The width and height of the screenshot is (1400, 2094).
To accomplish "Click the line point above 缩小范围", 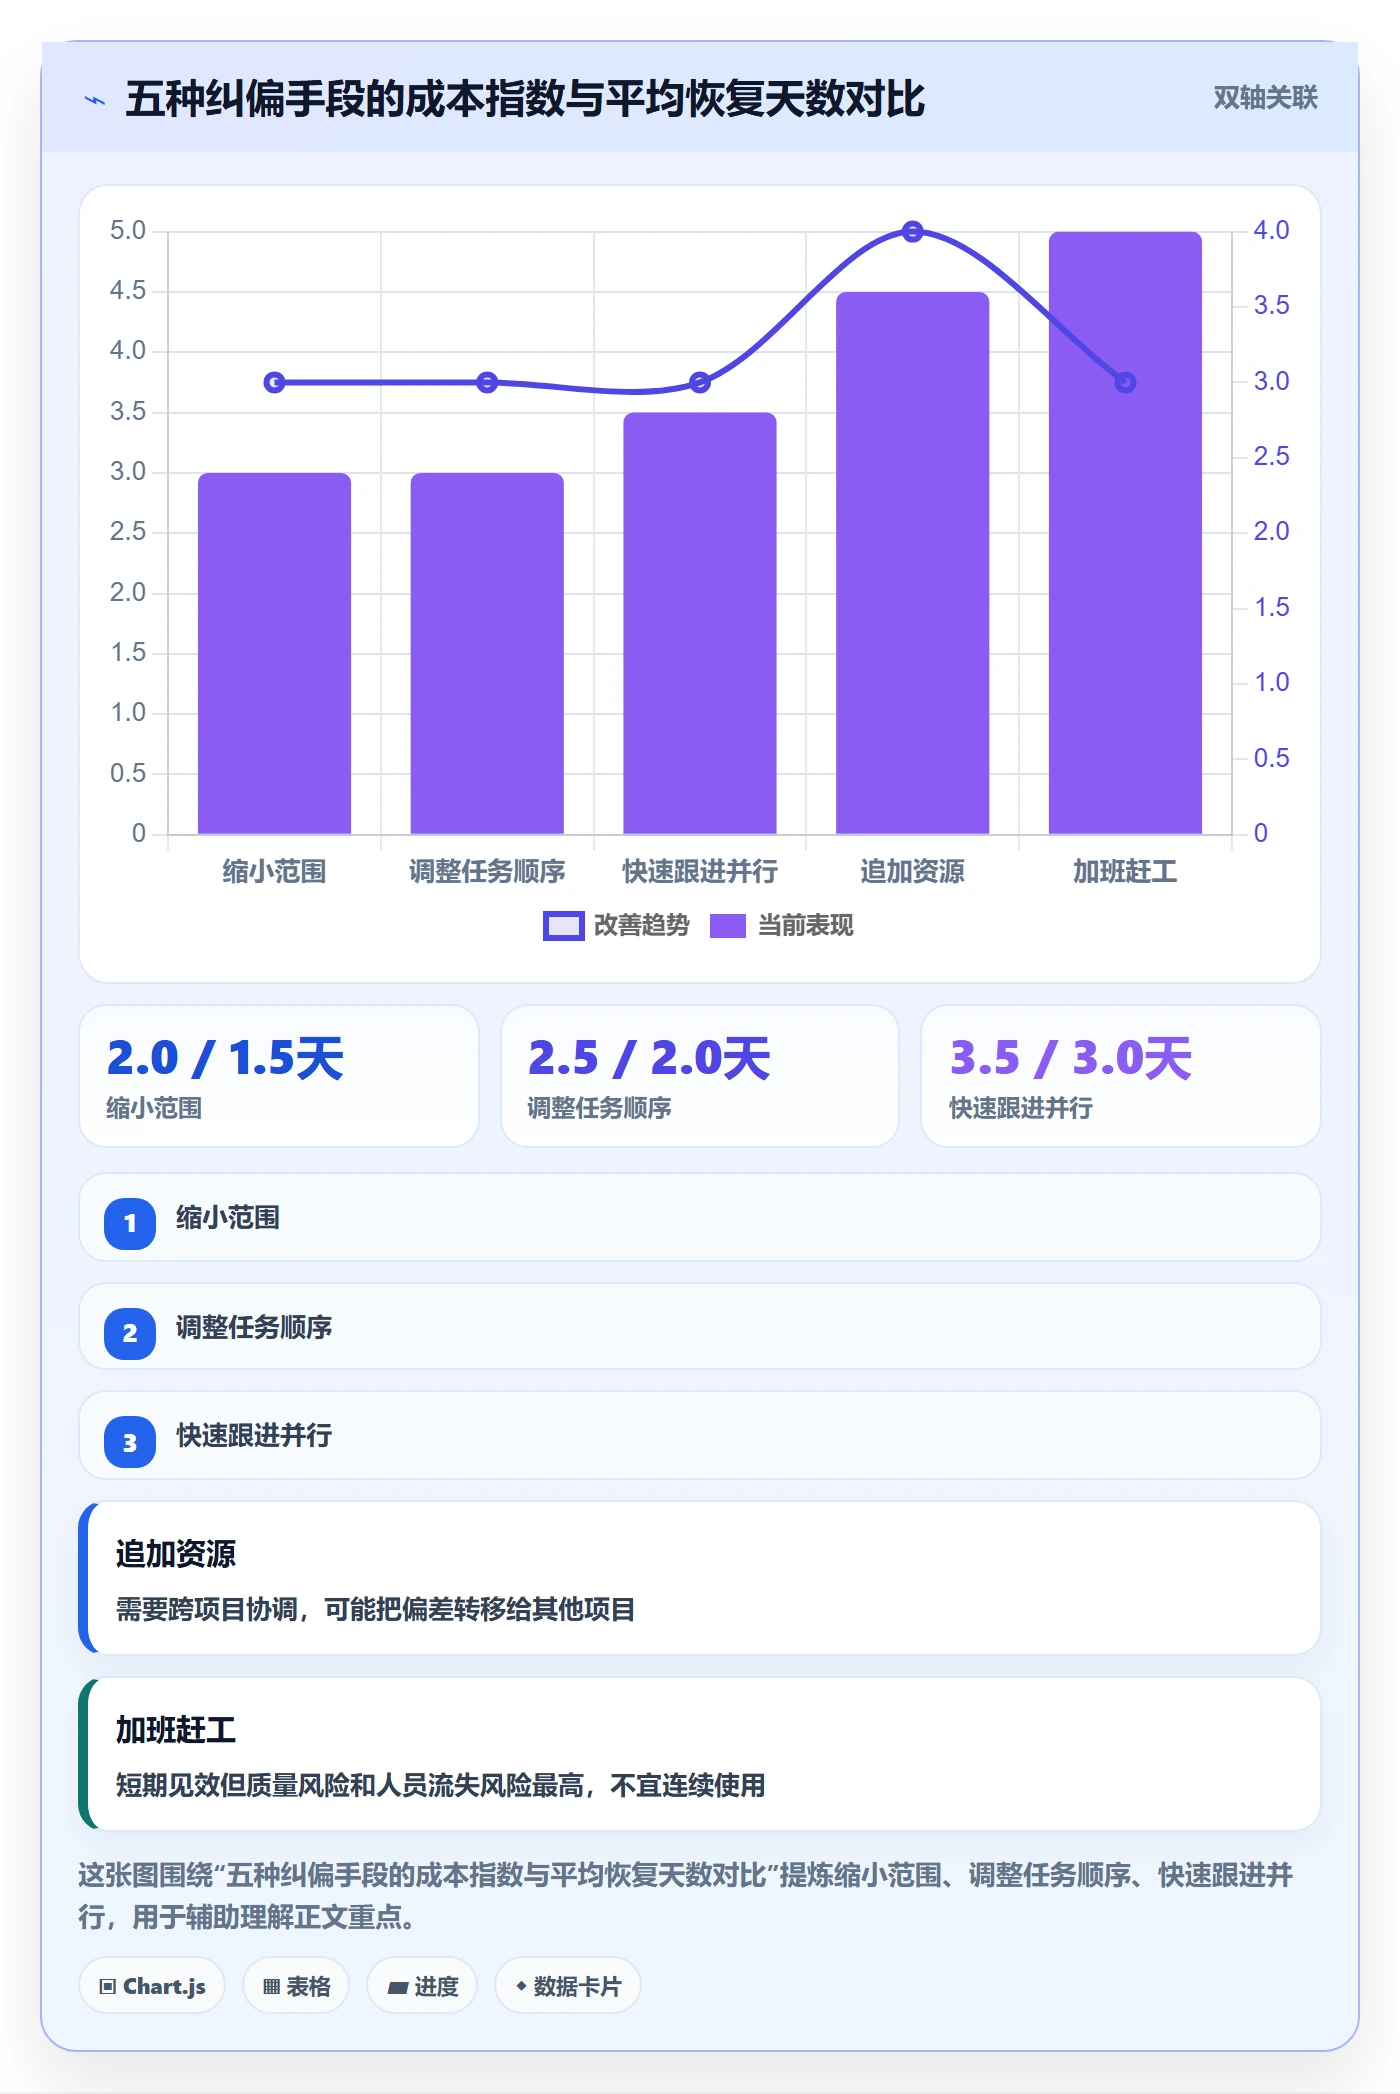I will 274,382.
